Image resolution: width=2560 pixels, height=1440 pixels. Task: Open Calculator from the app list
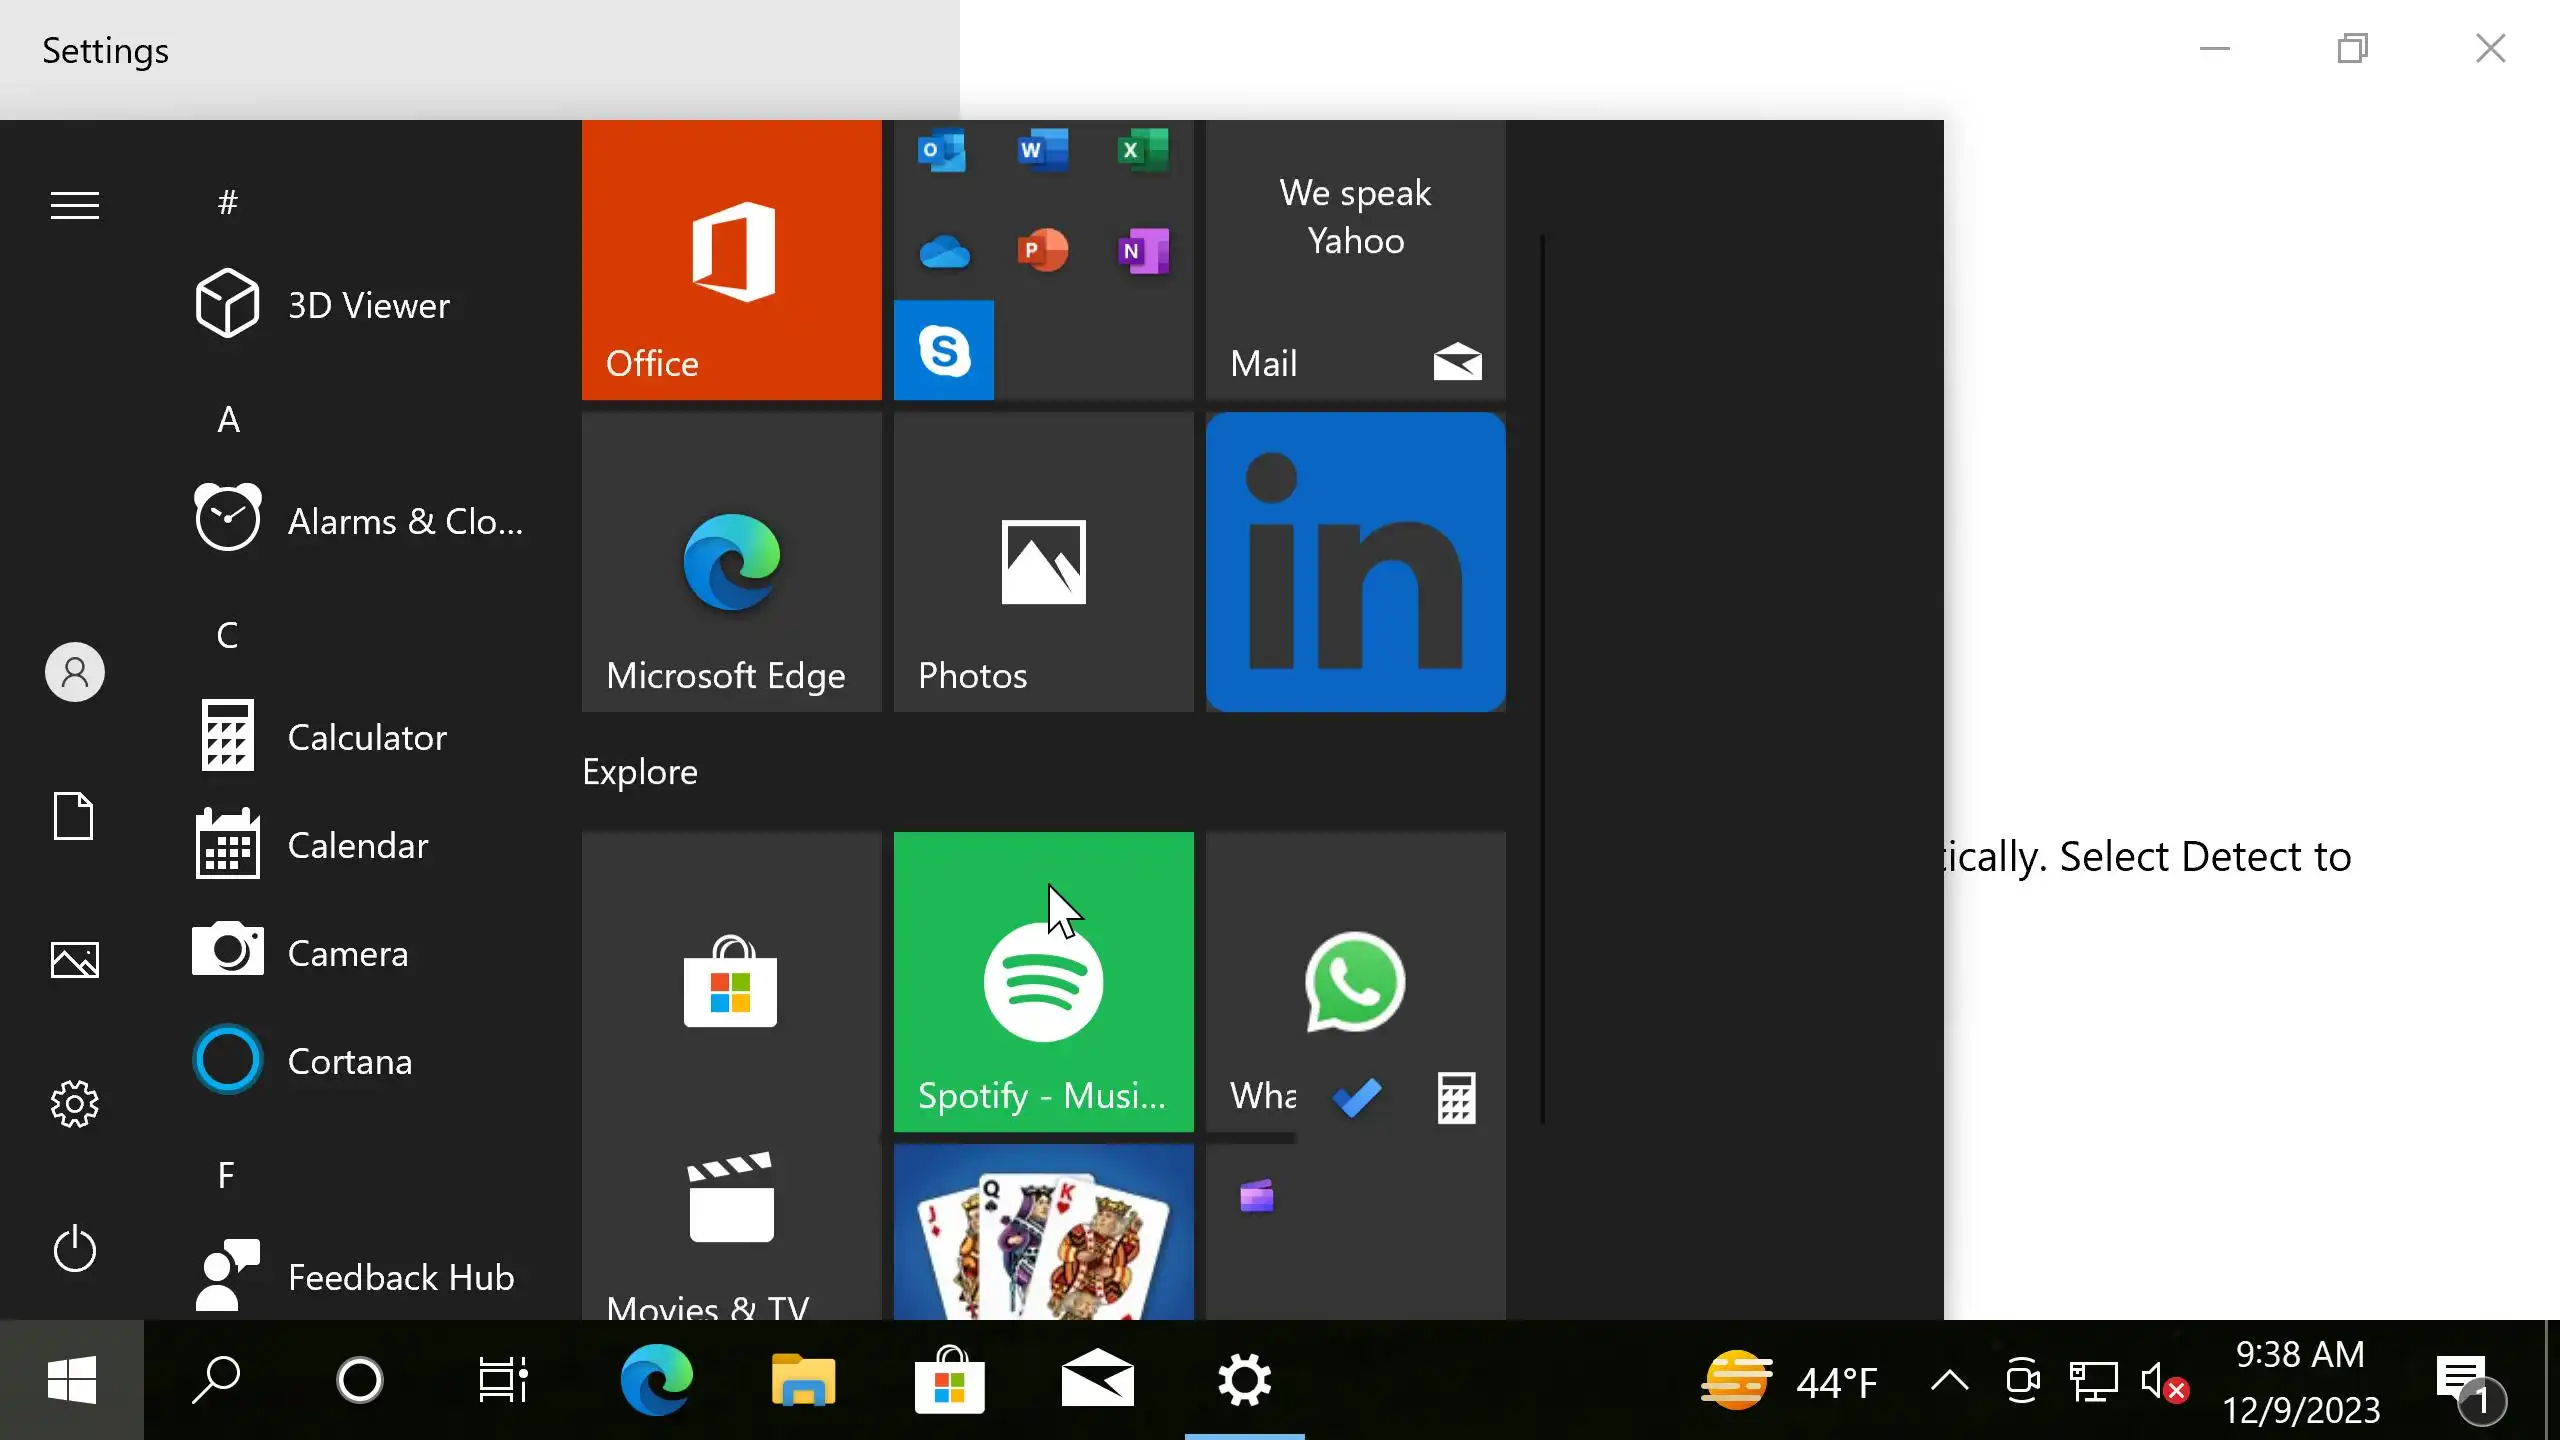366,737
